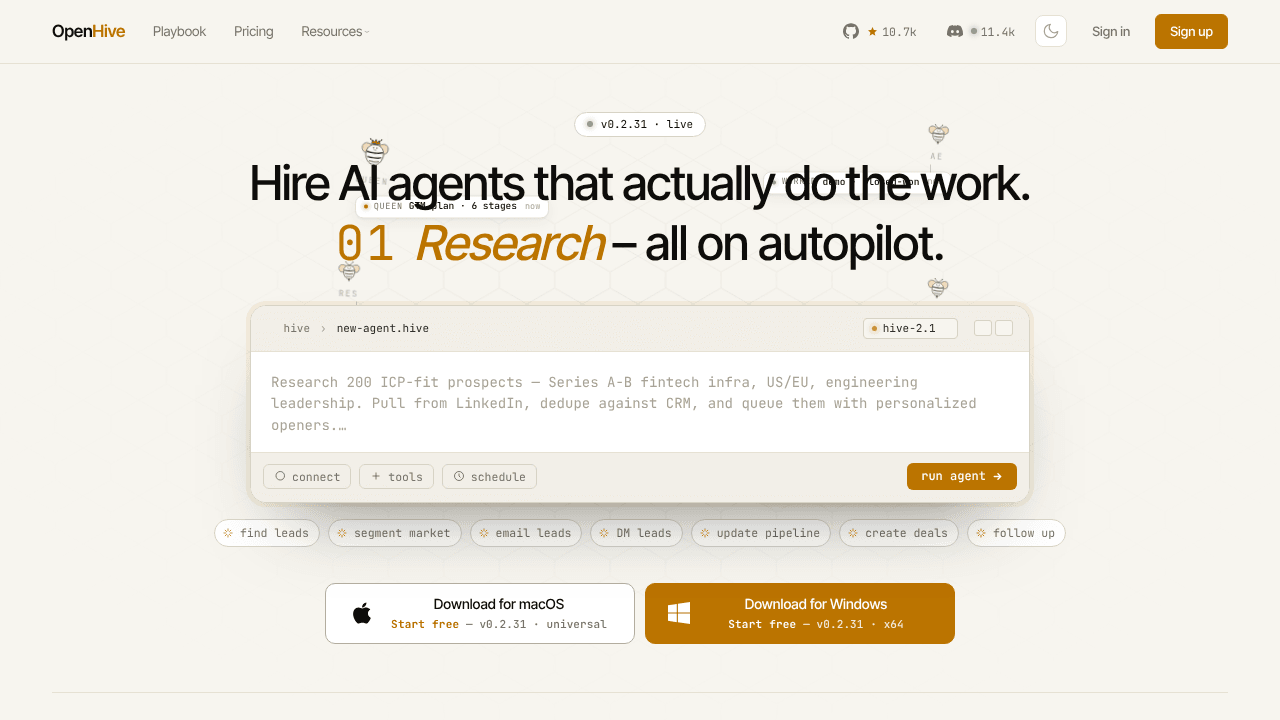Viewport: 1280px width, 720px height.
Task: Click the OpenHive logo
Action: click(x=88, y=31)
